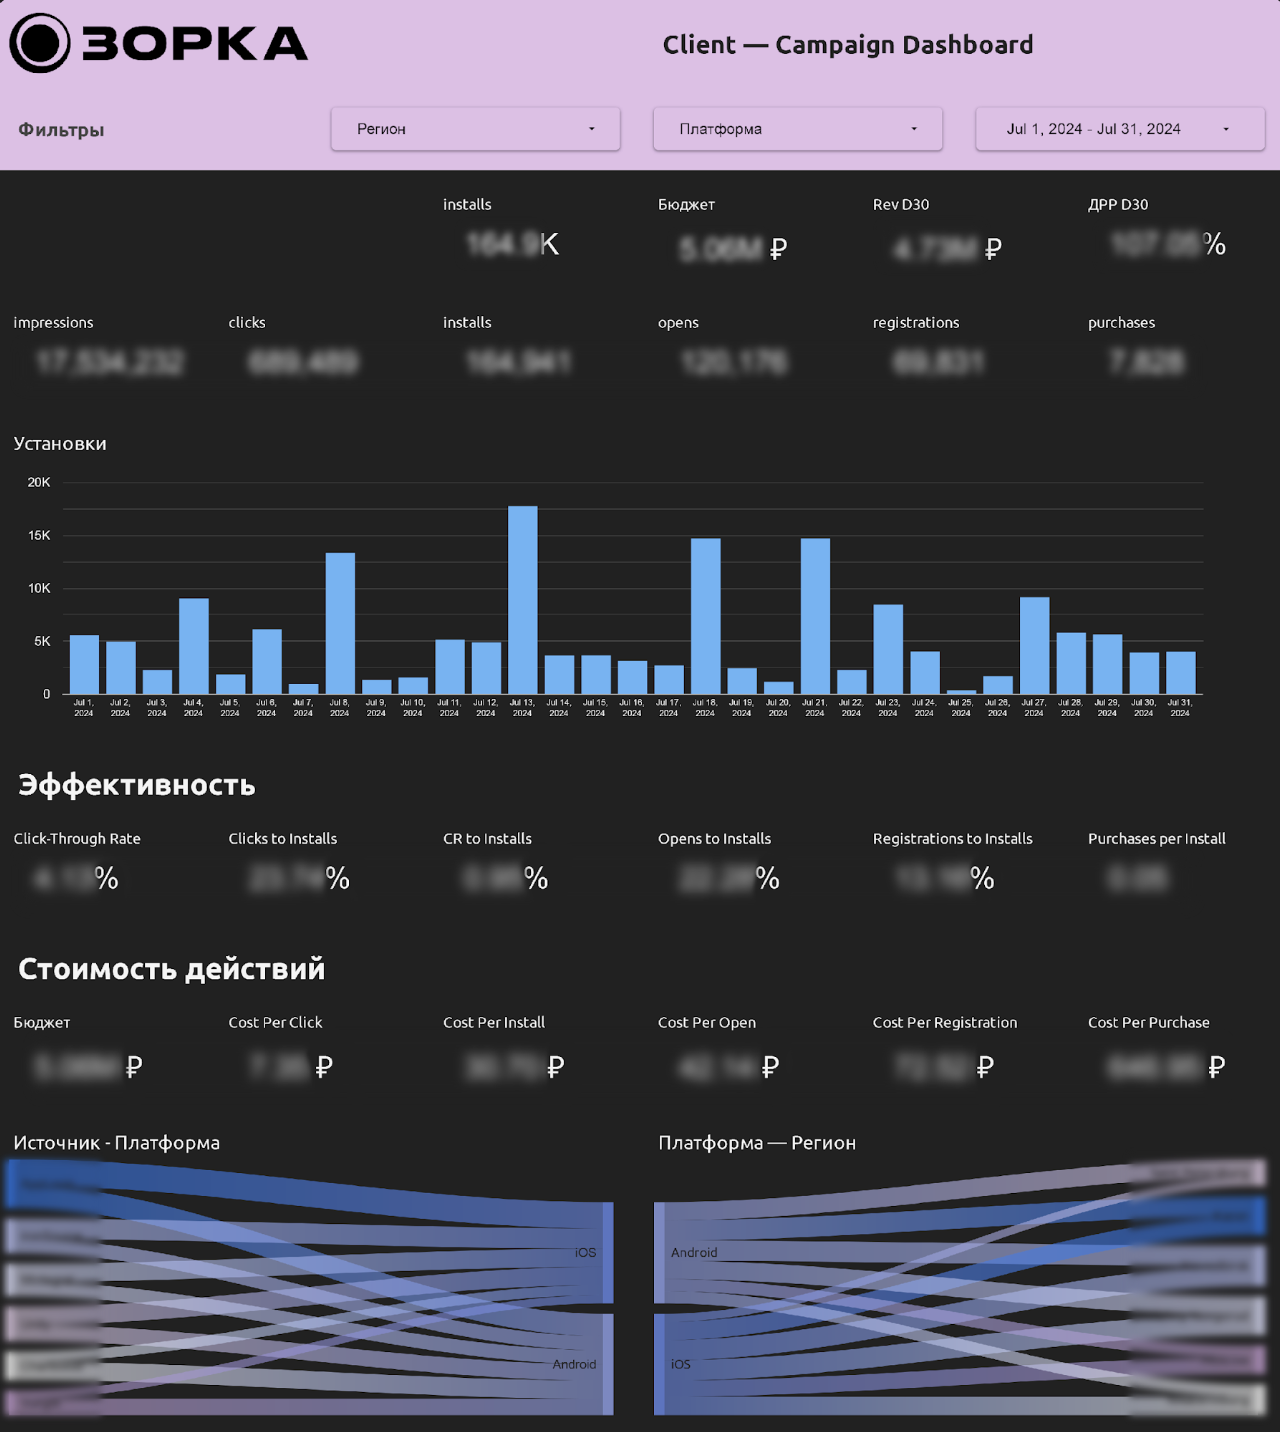1280x1432 pixels.
Task: Select the Jul 21 bar in Установки chart
Action: (815, 616)
